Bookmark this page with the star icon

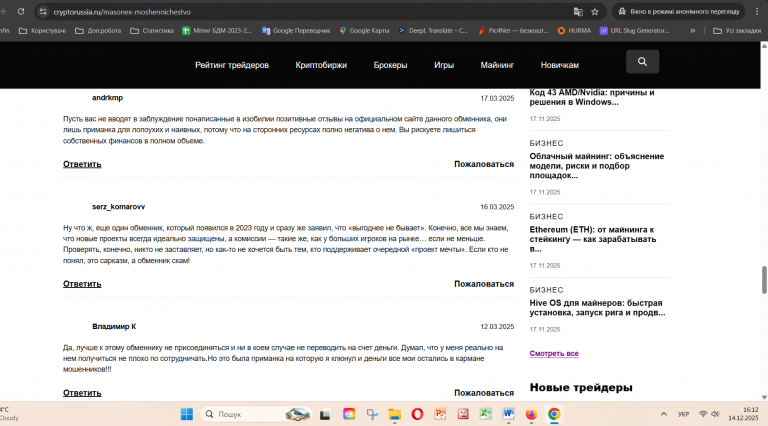pos(595,12)
